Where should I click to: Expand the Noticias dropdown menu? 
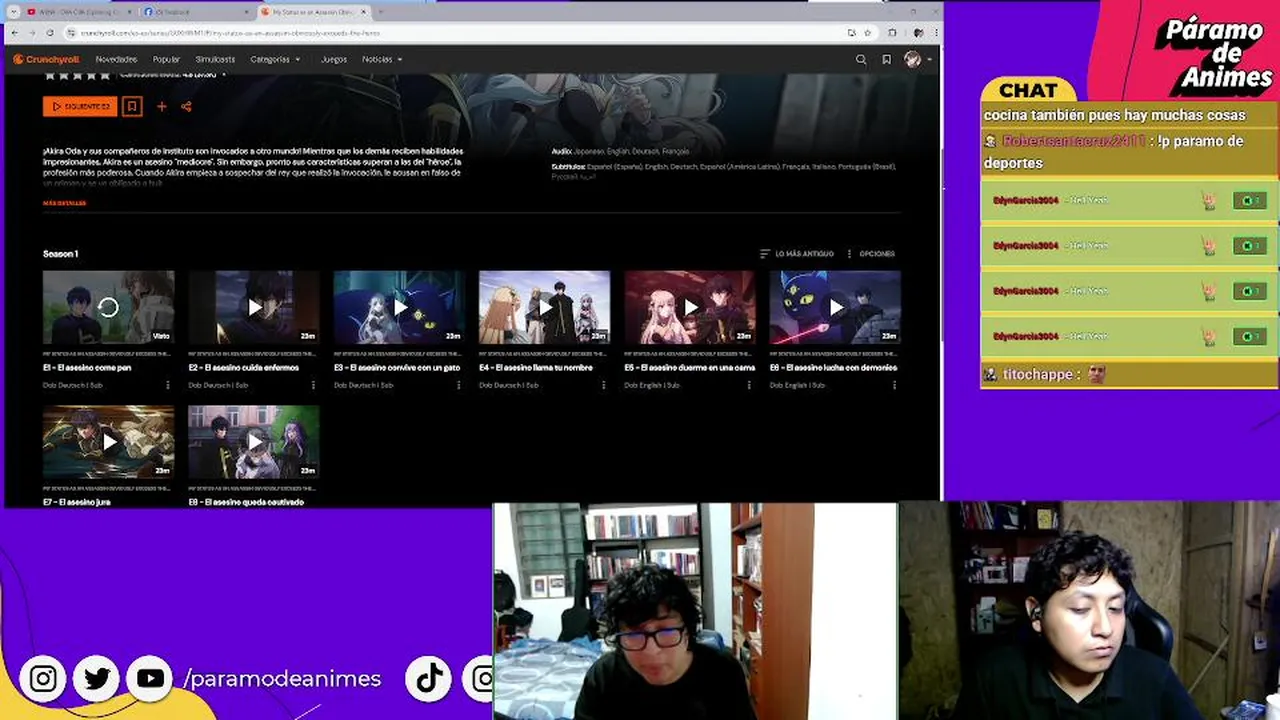click(382, 60)
